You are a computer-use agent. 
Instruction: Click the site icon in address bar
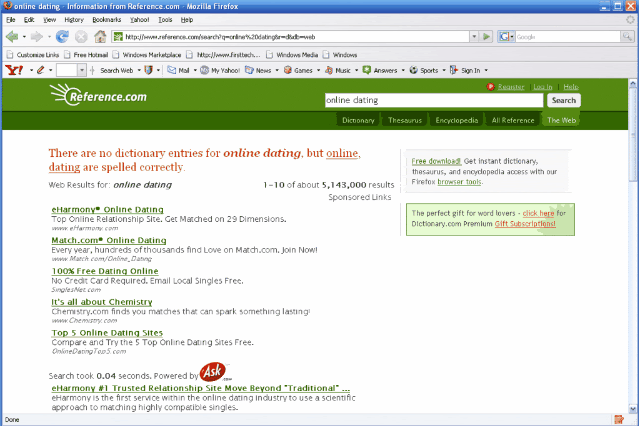coord(118,37)
